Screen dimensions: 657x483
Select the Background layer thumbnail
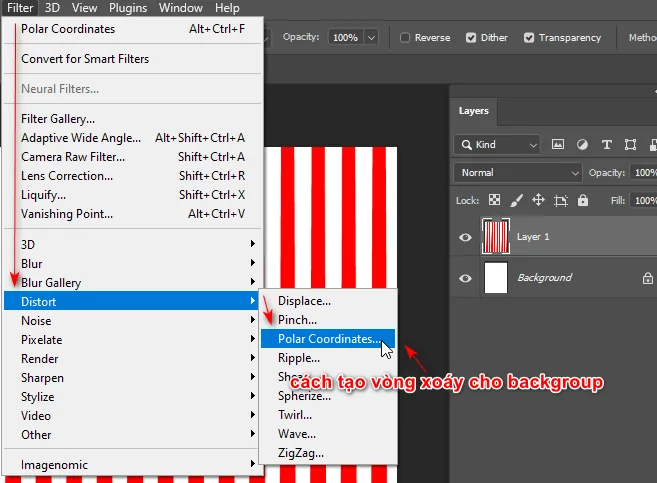click(x=496, y=277)
